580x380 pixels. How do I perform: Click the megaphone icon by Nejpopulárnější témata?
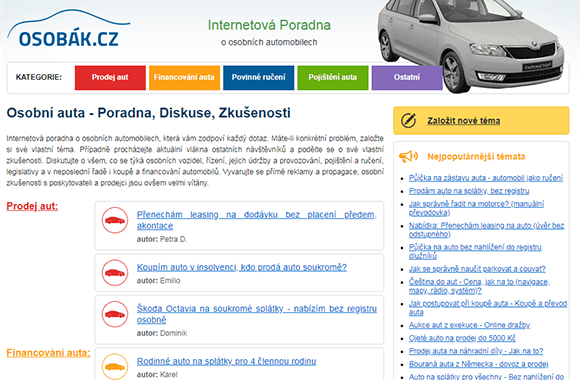tap(408, 157)
